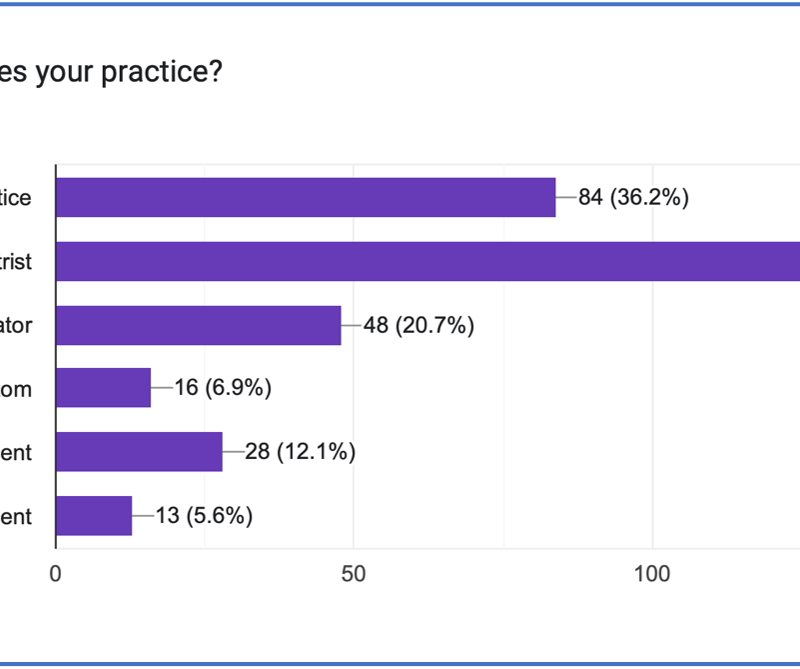This screenshot has width=800, height=669.
Task: Select the category label ending in "om"
Action: [16, 389]
